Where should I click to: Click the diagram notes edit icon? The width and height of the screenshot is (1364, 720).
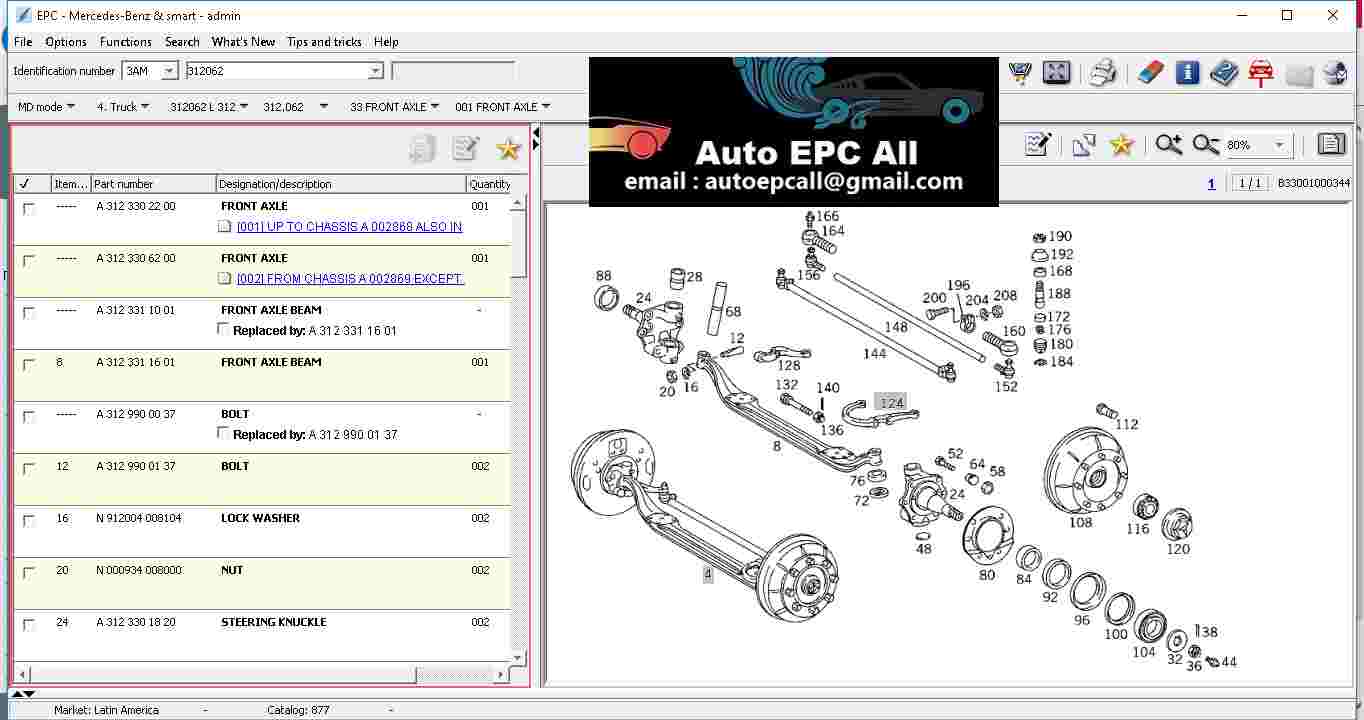coord(1038,145)
